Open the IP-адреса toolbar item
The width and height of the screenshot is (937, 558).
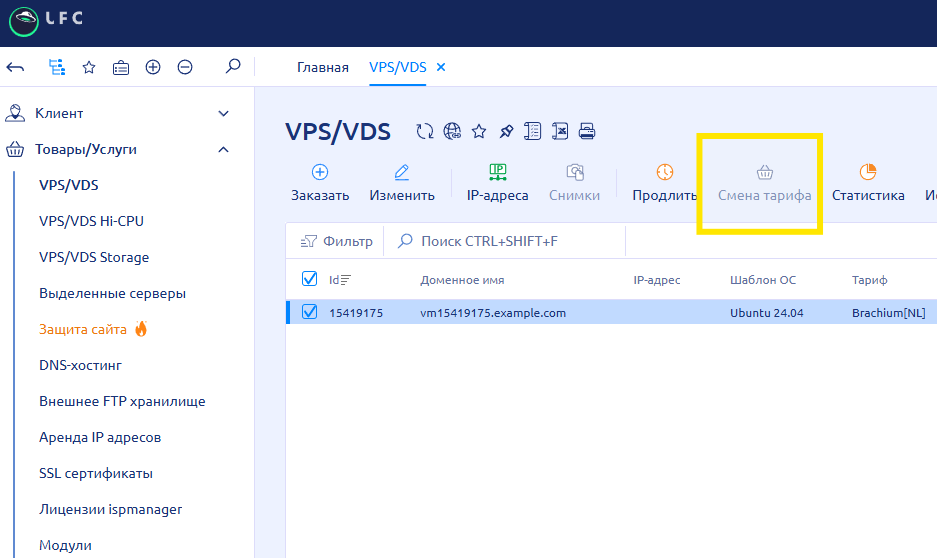coord(497,183)
